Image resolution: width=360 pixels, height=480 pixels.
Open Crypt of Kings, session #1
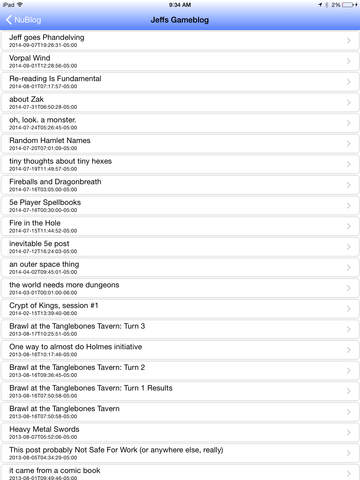click(180, 309)
